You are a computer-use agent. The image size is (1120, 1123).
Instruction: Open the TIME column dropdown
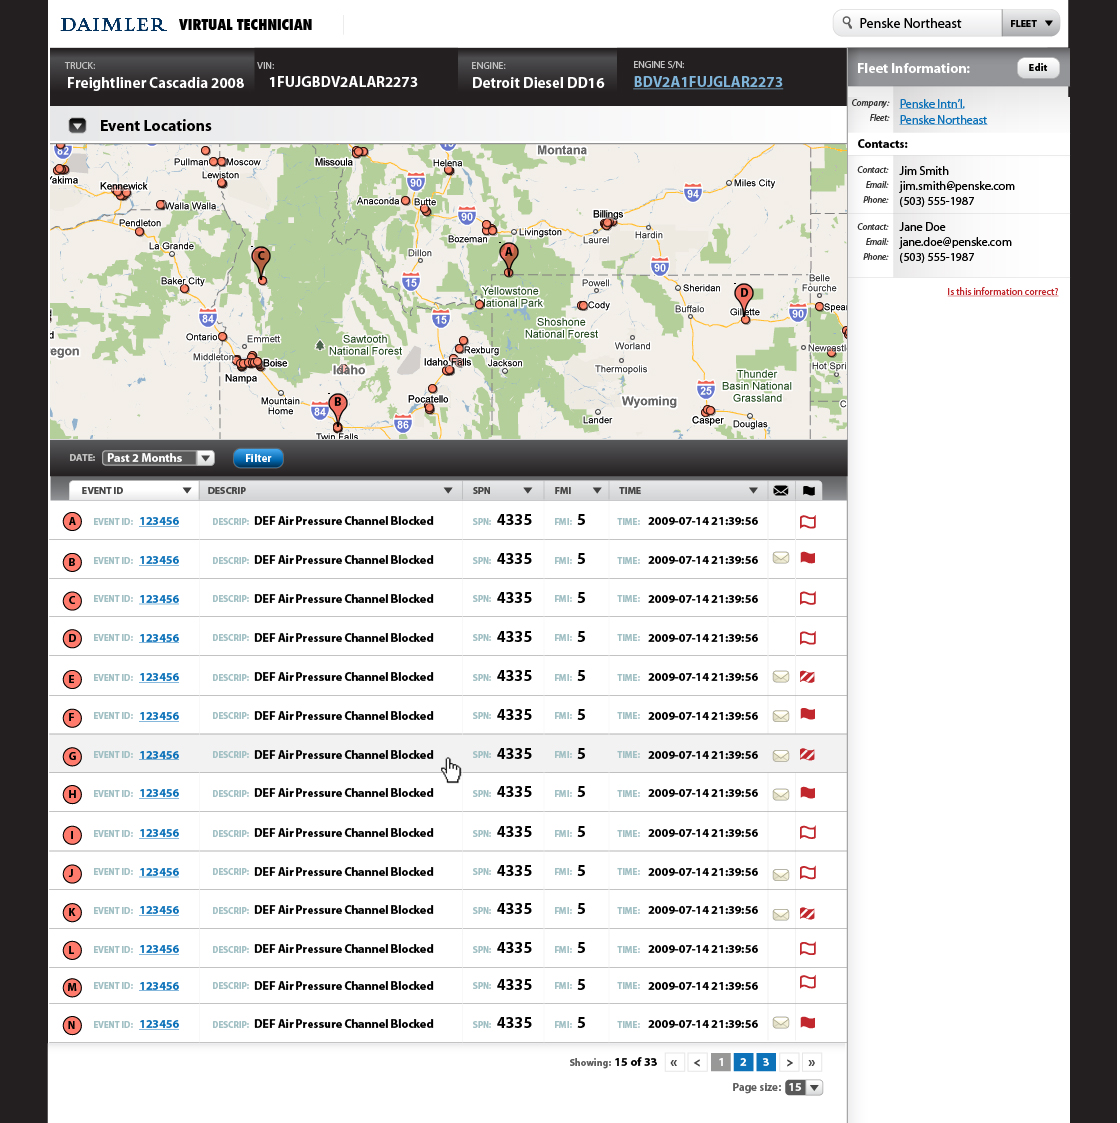753,491
